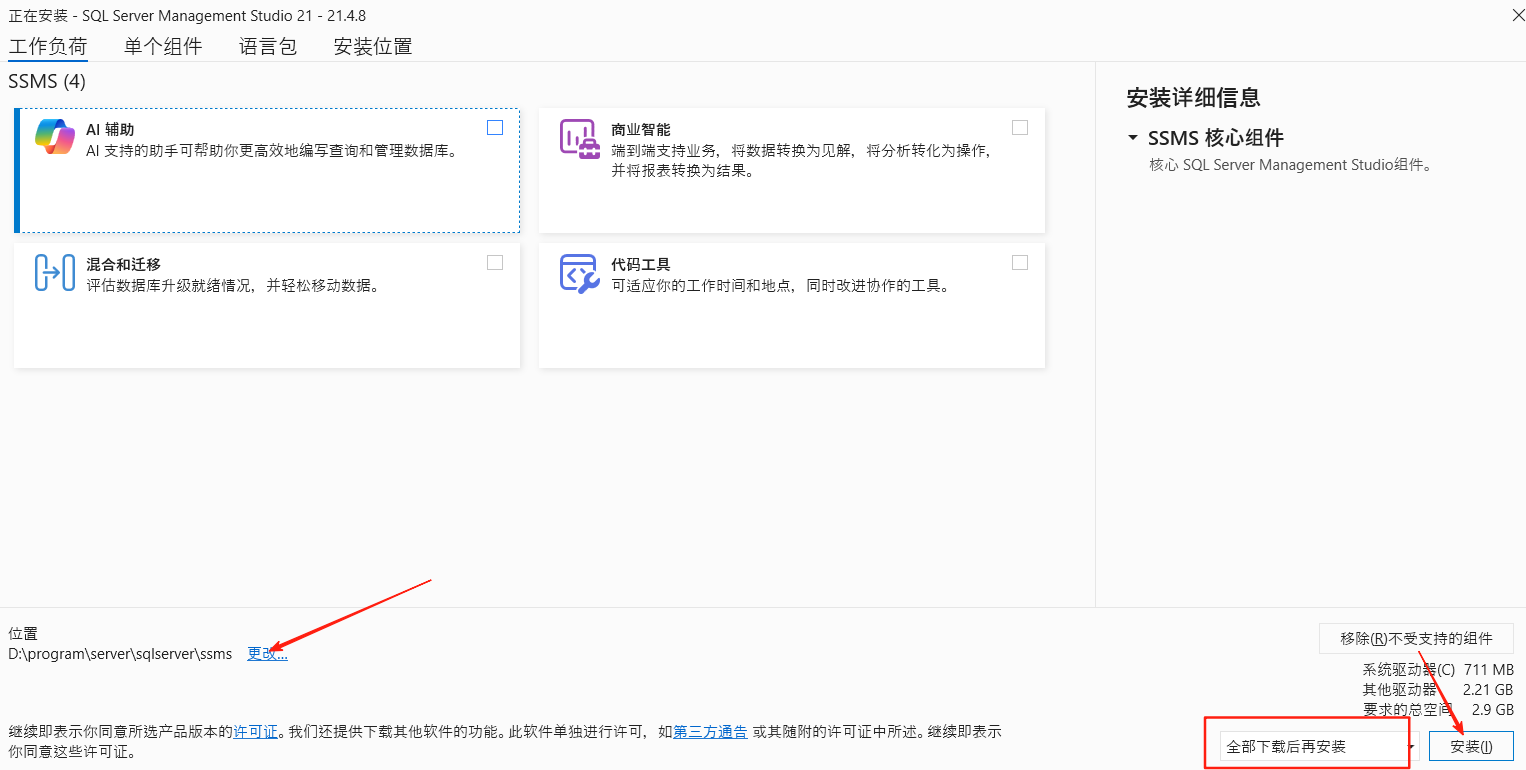
Task: Check the 商业智能 workload checkbox
Action: tap(1020, 127)
